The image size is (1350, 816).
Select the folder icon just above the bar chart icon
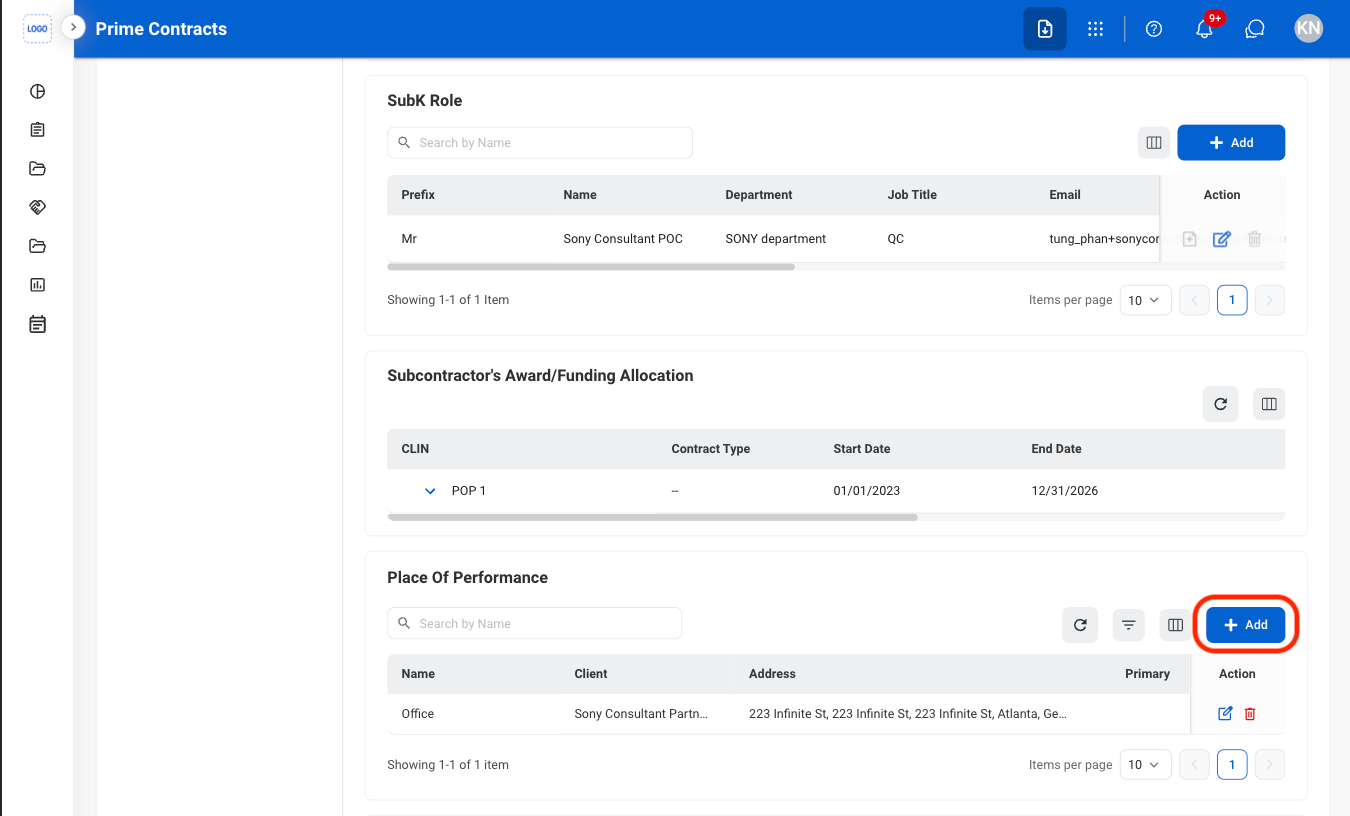tap(38, 246)
